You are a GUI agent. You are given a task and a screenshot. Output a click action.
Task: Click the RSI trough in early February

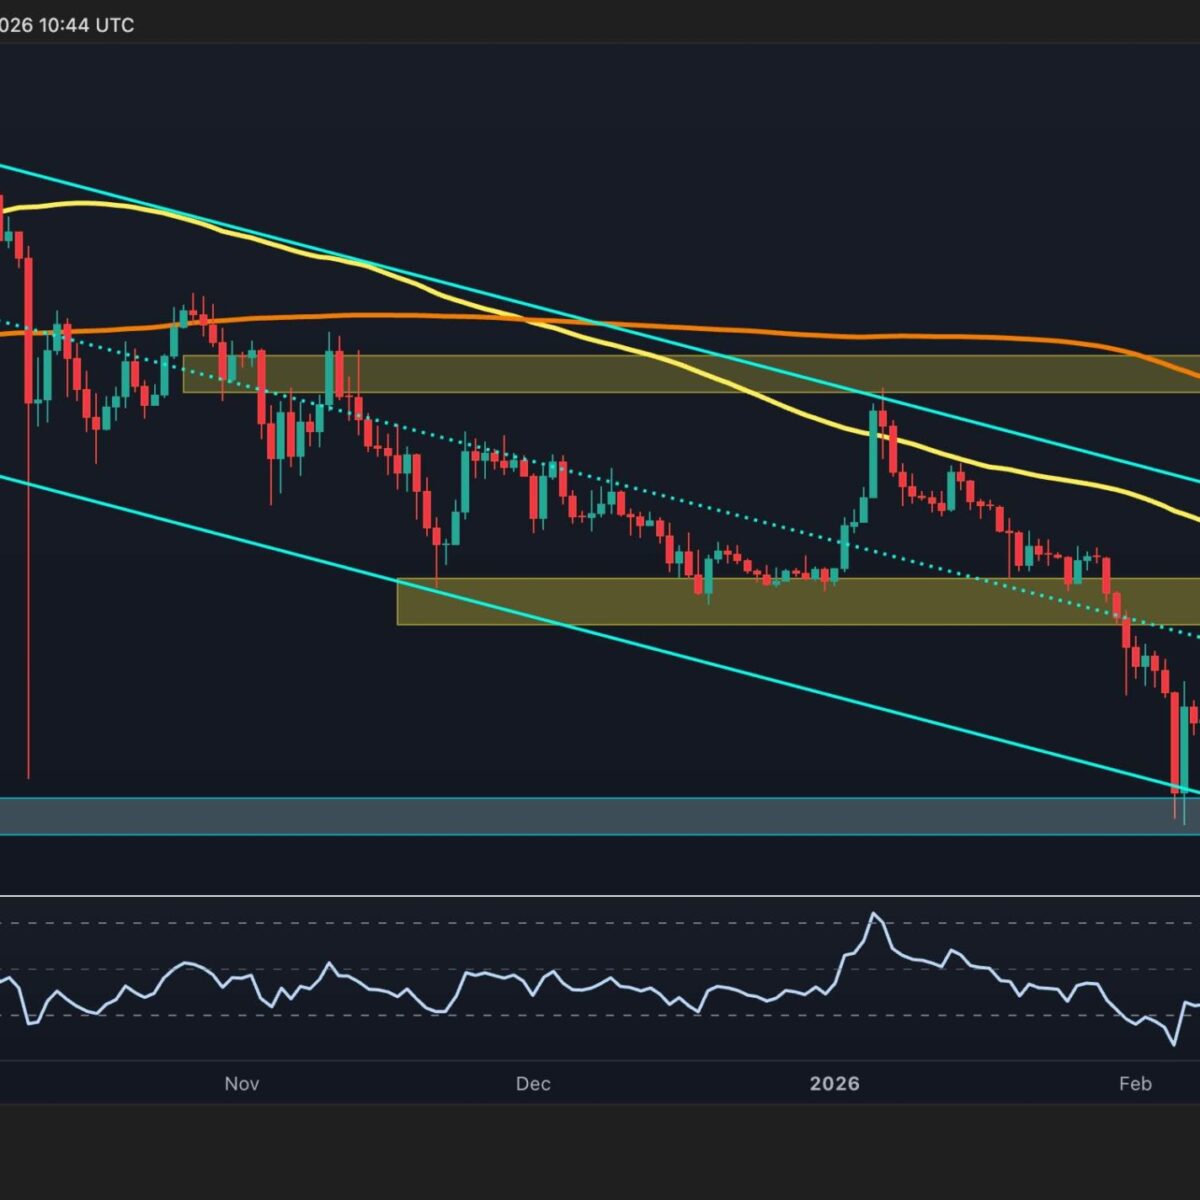1172,1043
